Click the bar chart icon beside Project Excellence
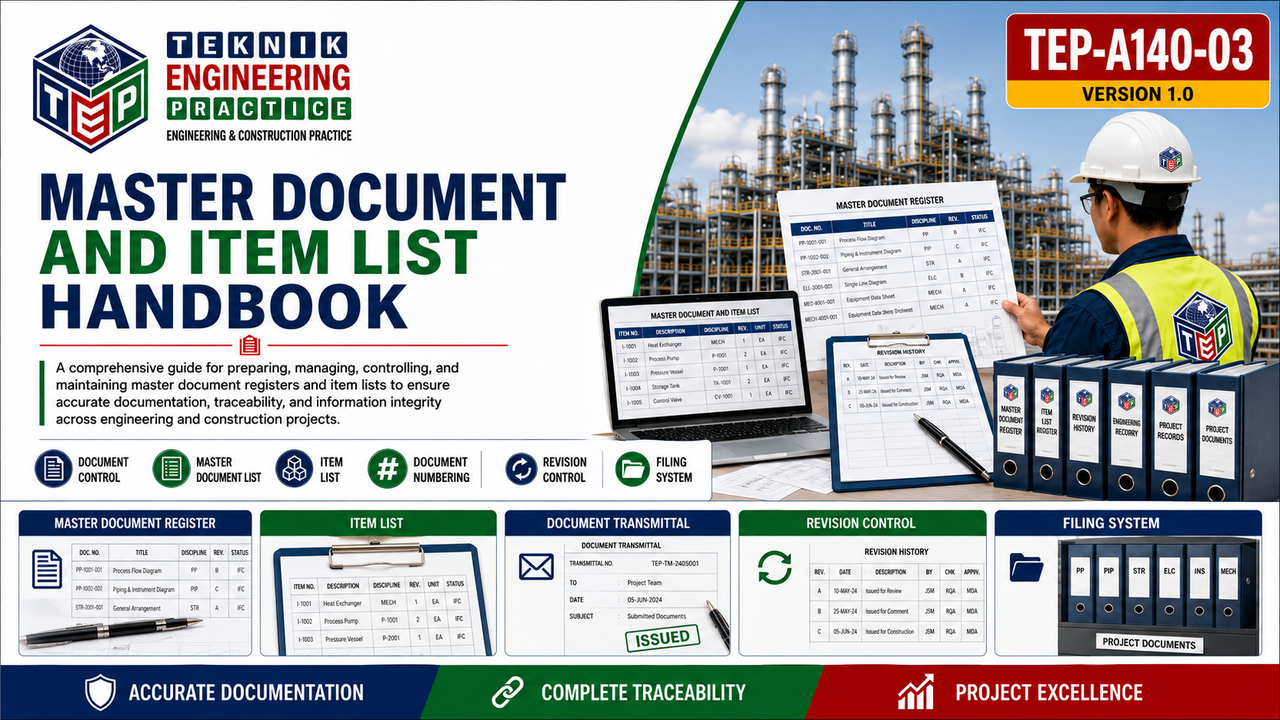Image resolution: width=1280 pixels, height=720 pixels. (x=916, y=691)
